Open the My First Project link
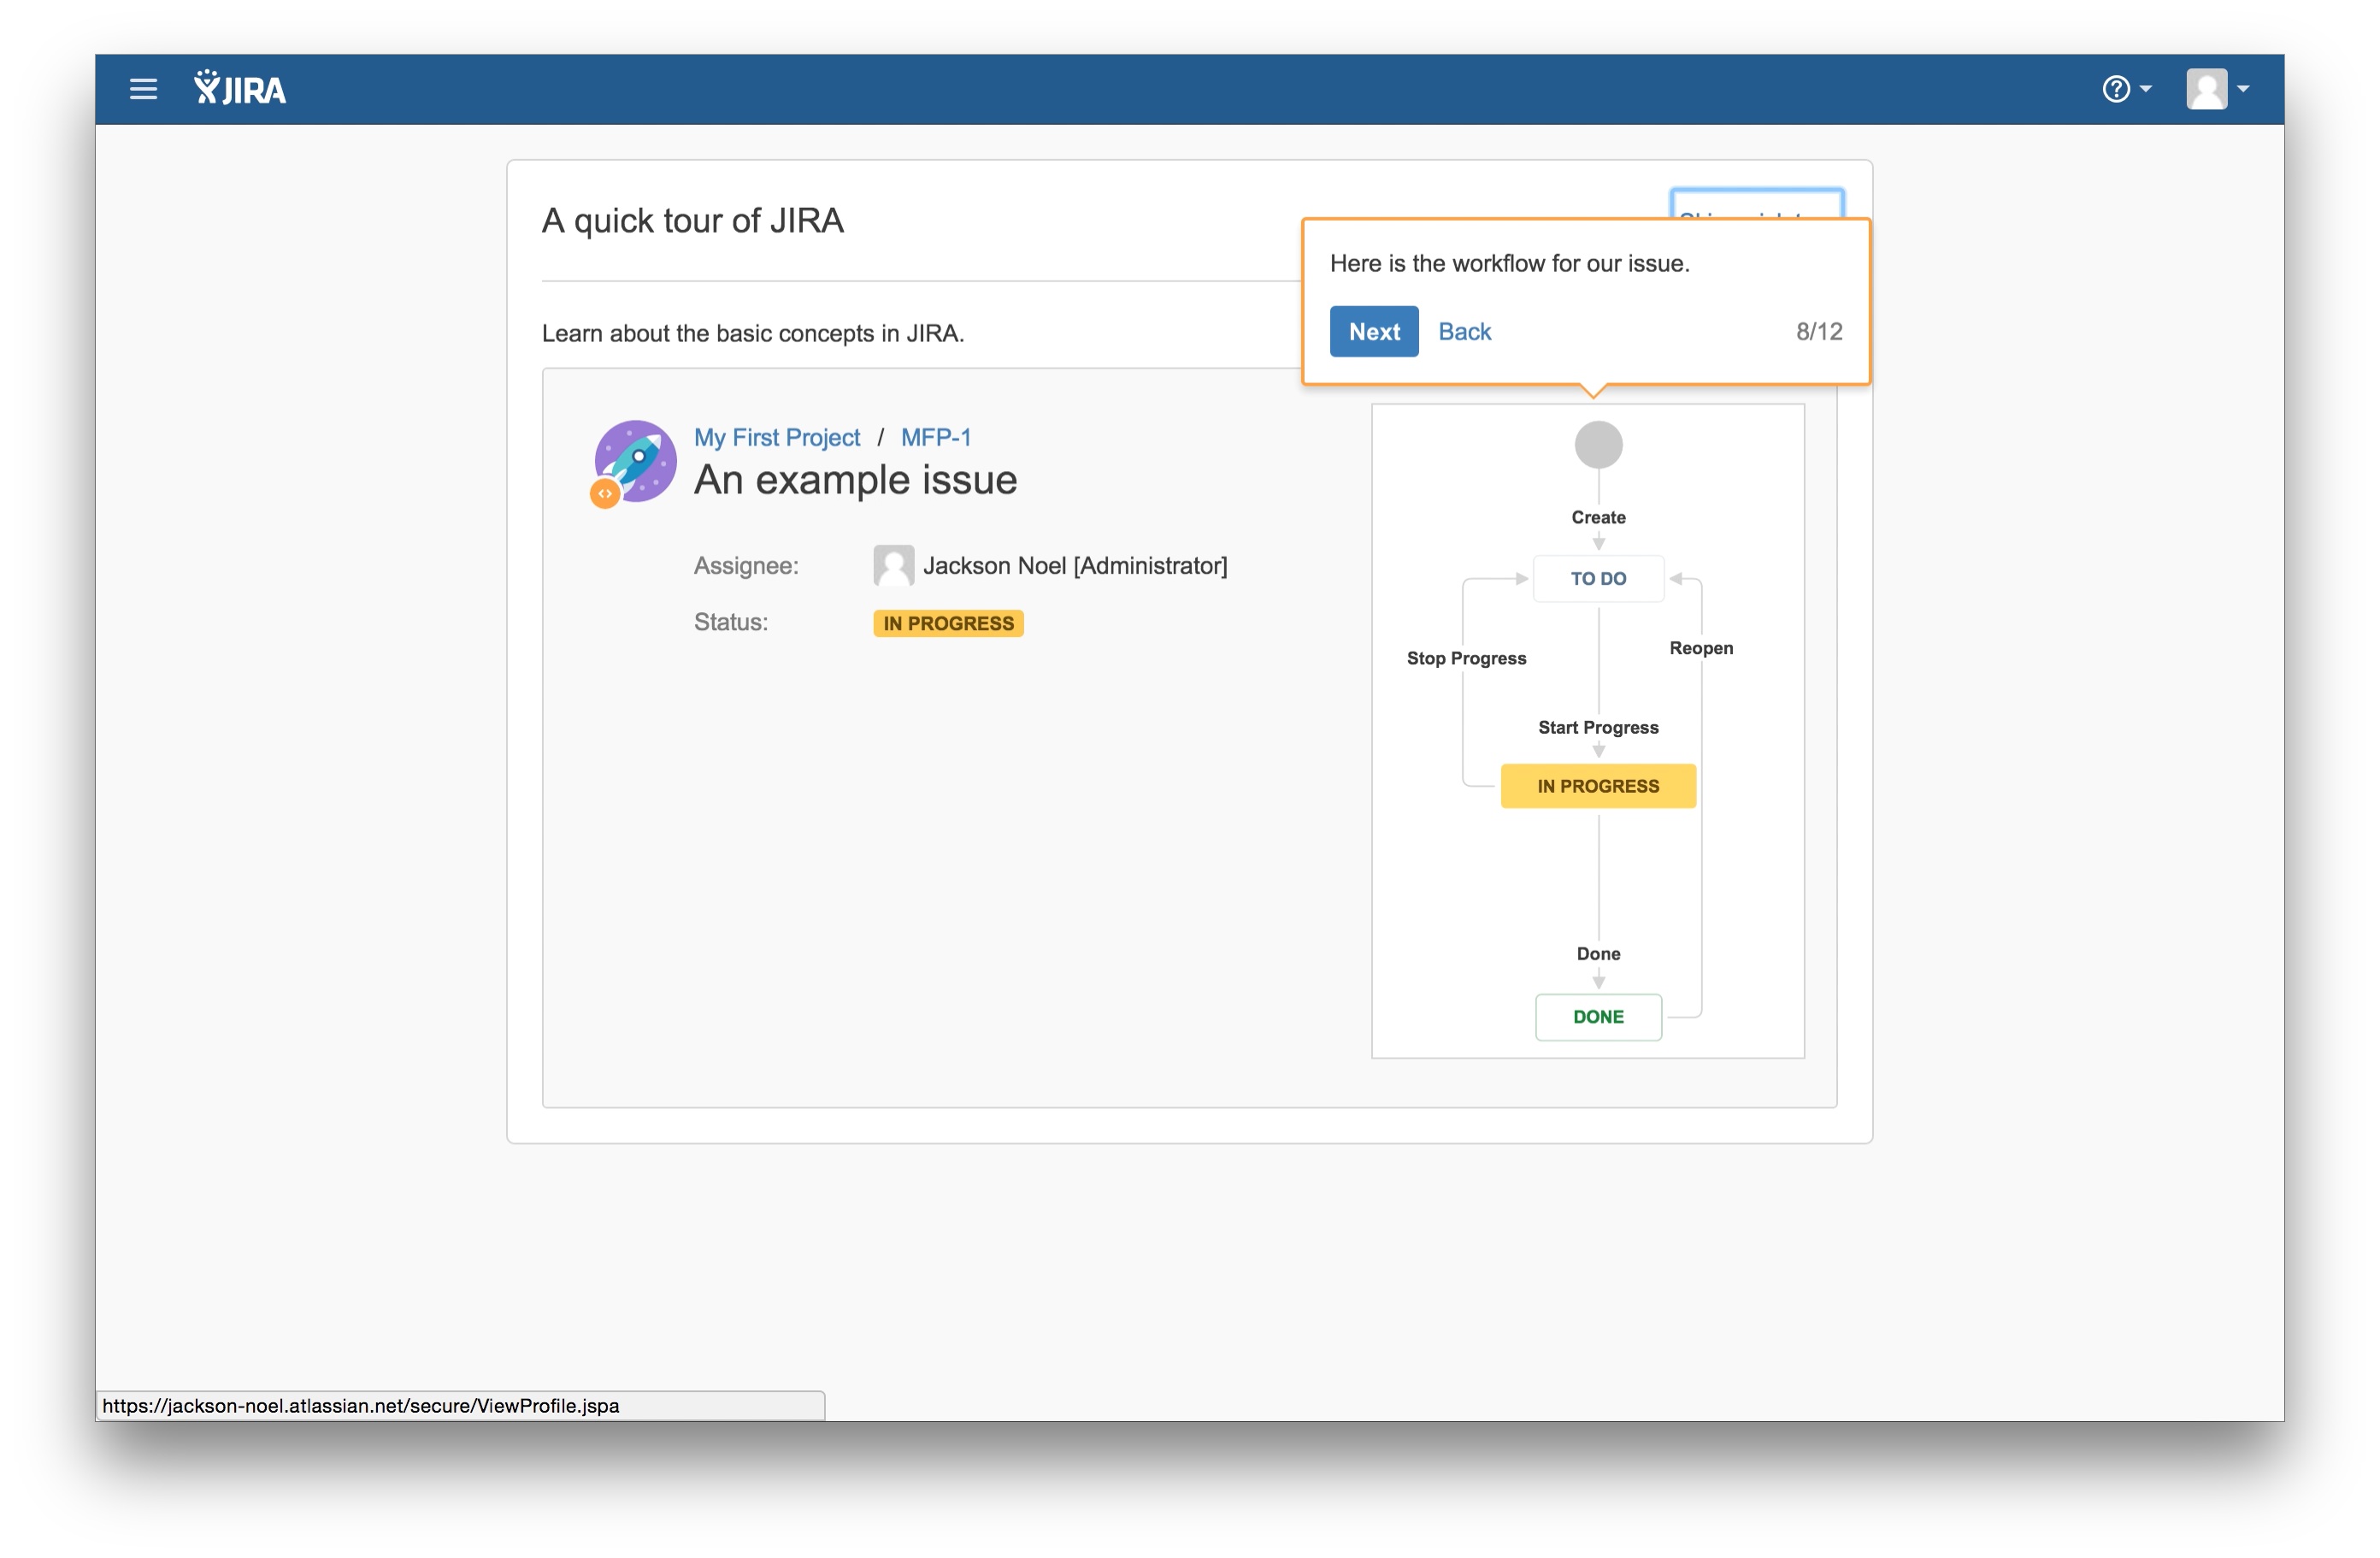The height and width of the screenshot is (1558, 2380). tap(777, 437)
